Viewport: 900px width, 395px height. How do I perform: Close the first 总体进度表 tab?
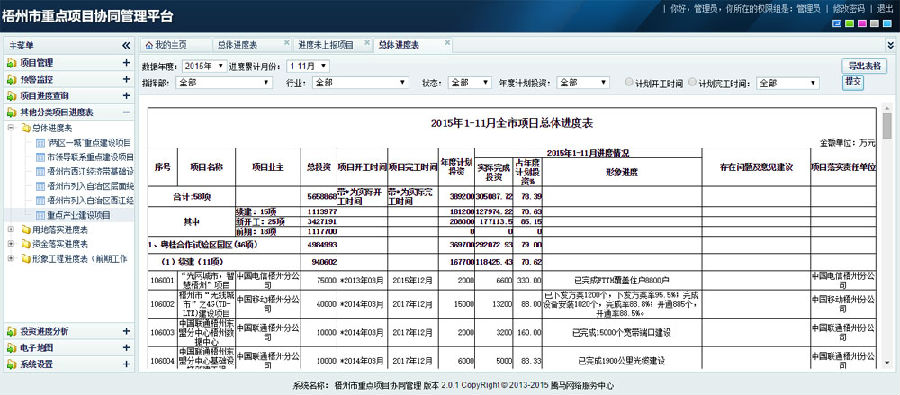286,43
